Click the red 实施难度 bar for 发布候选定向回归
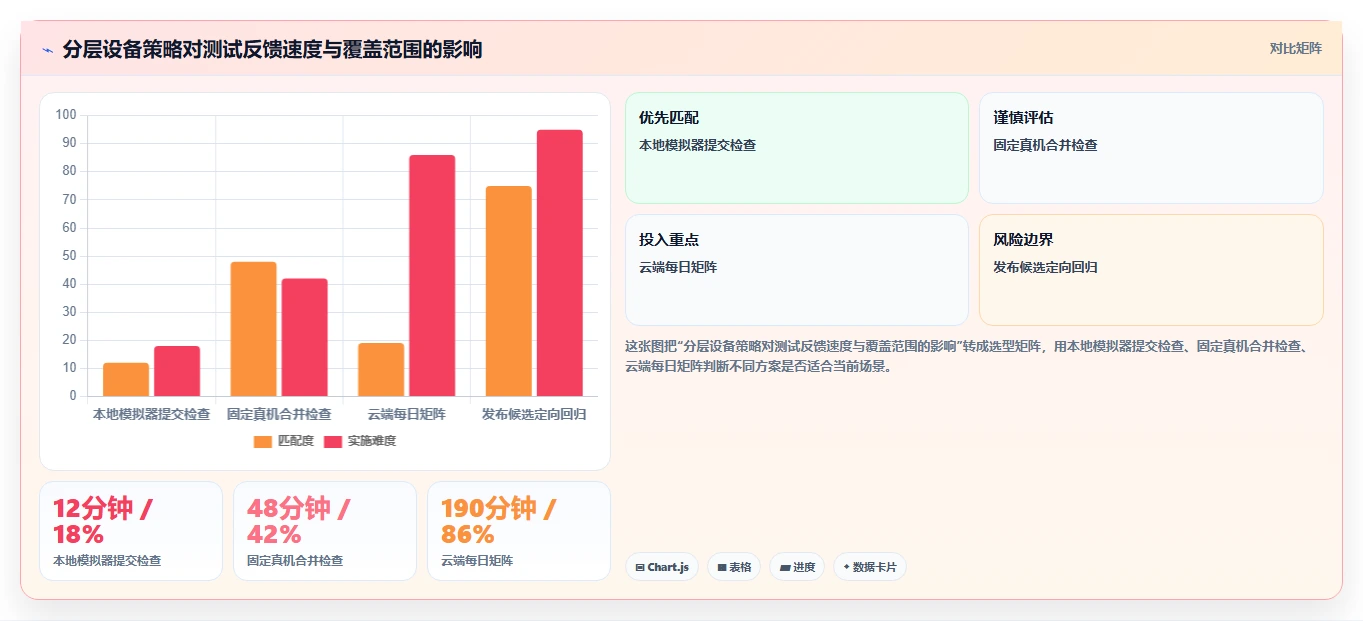The image size is (1363, 621). (559, 263)
